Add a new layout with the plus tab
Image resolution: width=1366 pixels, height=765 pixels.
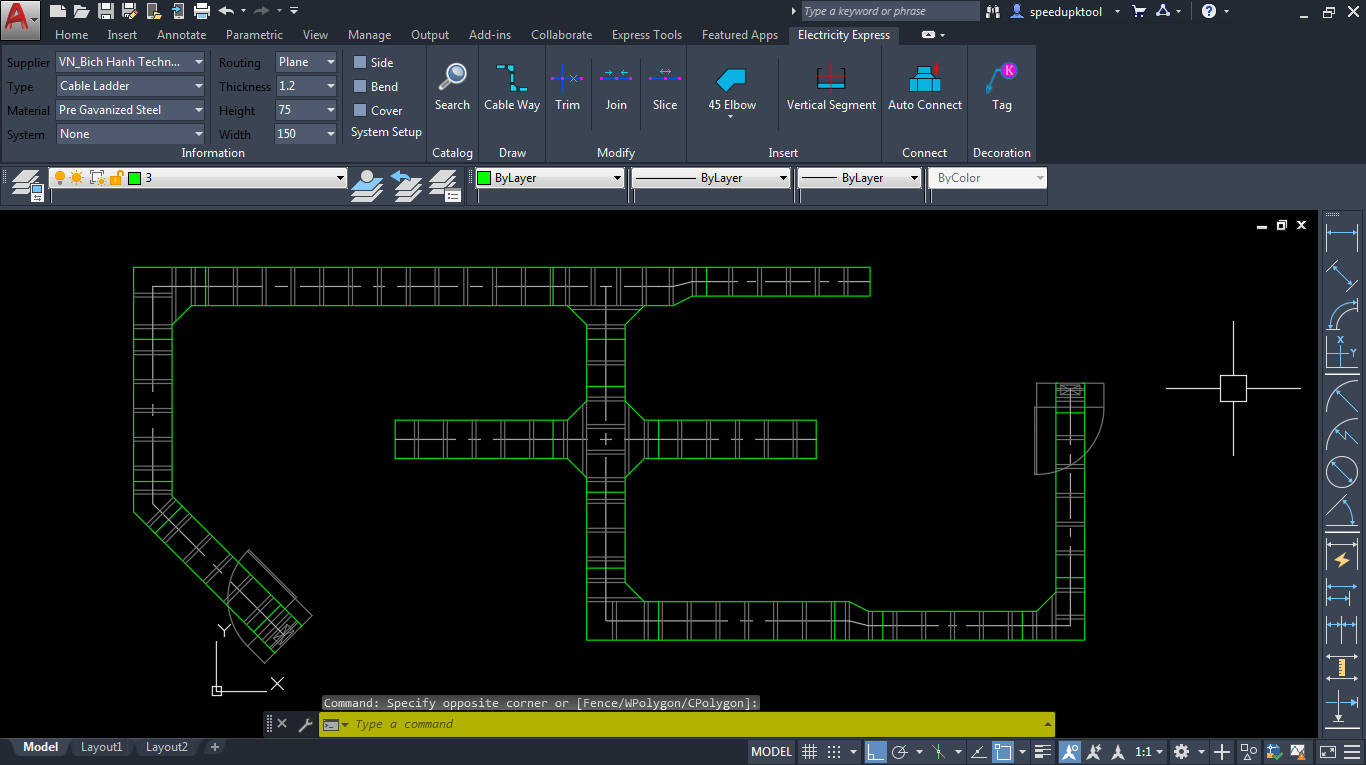[214, 747]
